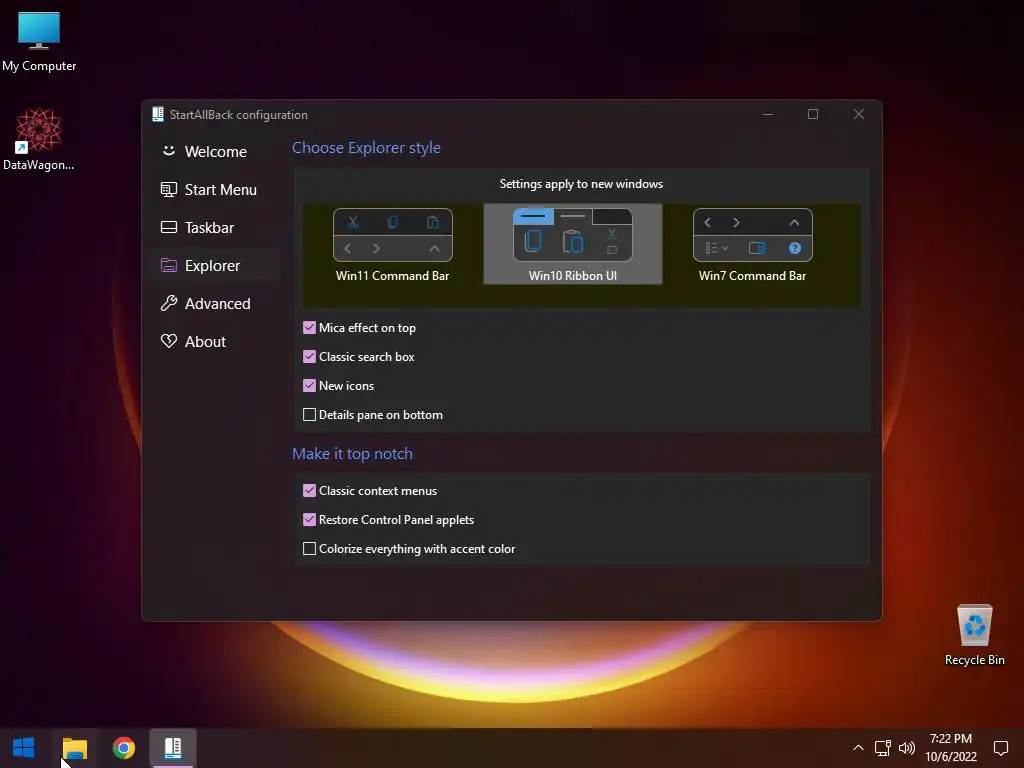Screen dimensions: 1024x768
Task: Choose Win7 Command Bar explorer style
Action: click(x=752, y=244)
